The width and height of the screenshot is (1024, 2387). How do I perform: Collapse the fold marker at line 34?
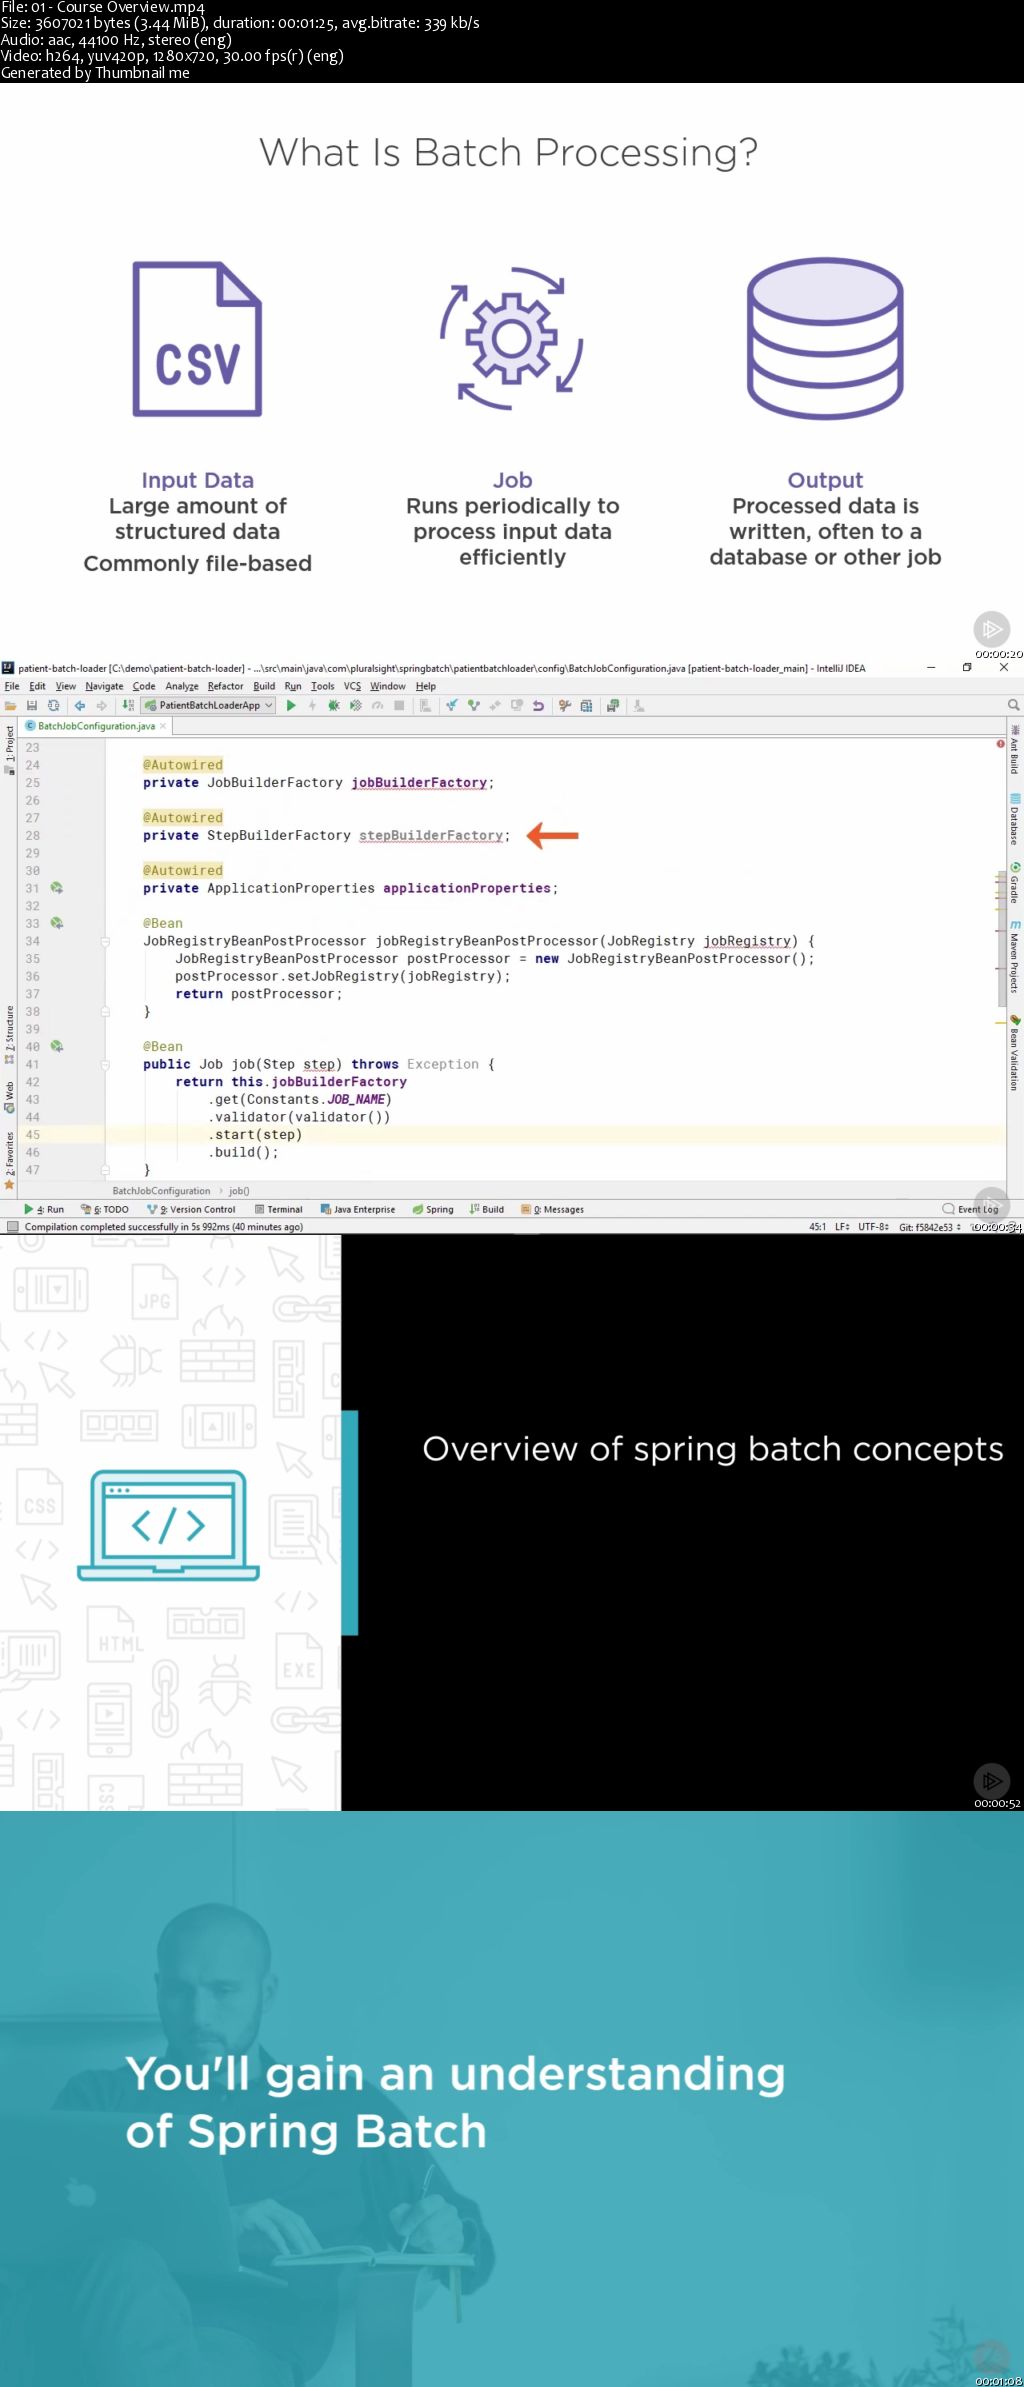(105, 941)
